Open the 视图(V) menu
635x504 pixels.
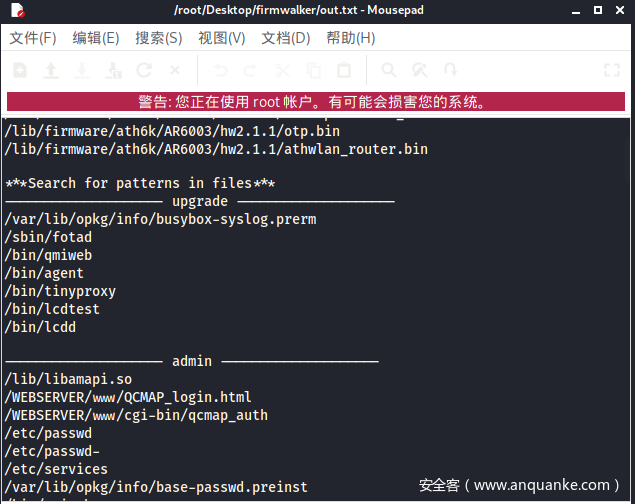(x=221, y=38)
